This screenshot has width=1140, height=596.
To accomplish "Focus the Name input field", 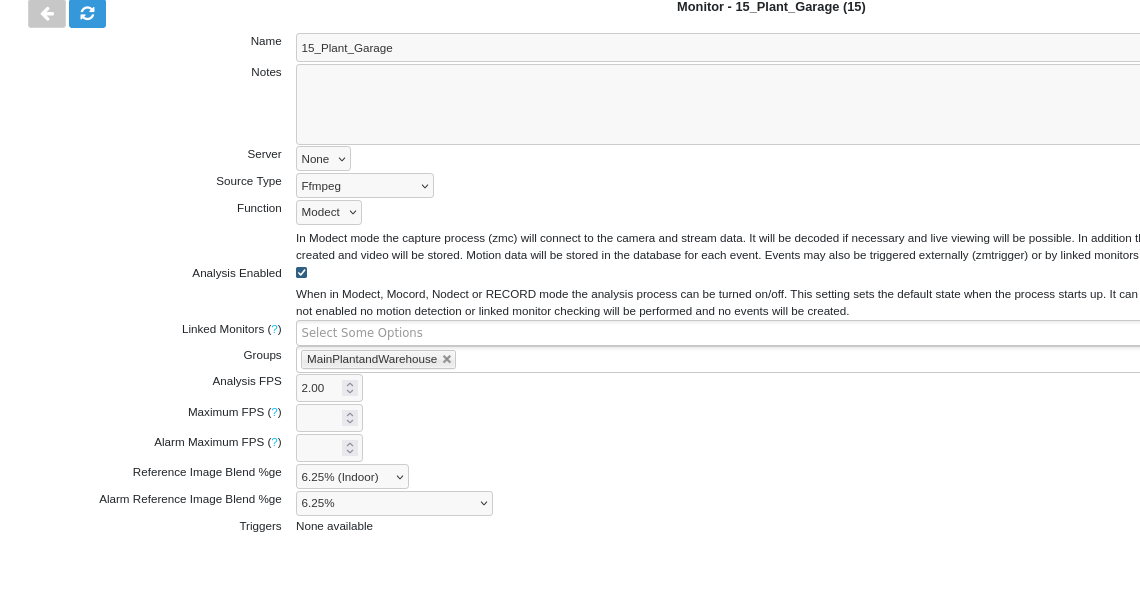I will click(x=718, y=48).
